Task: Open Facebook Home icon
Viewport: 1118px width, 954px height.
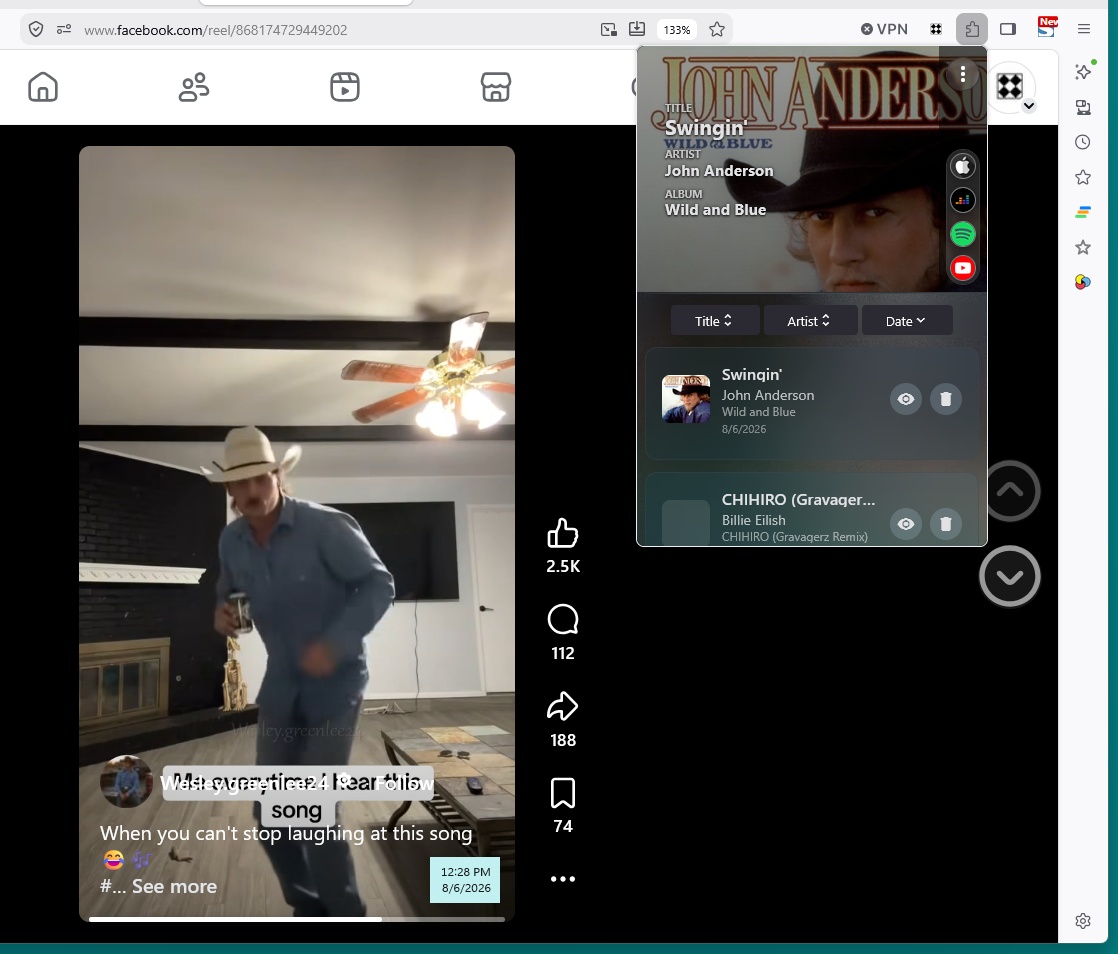Action: 43,87
